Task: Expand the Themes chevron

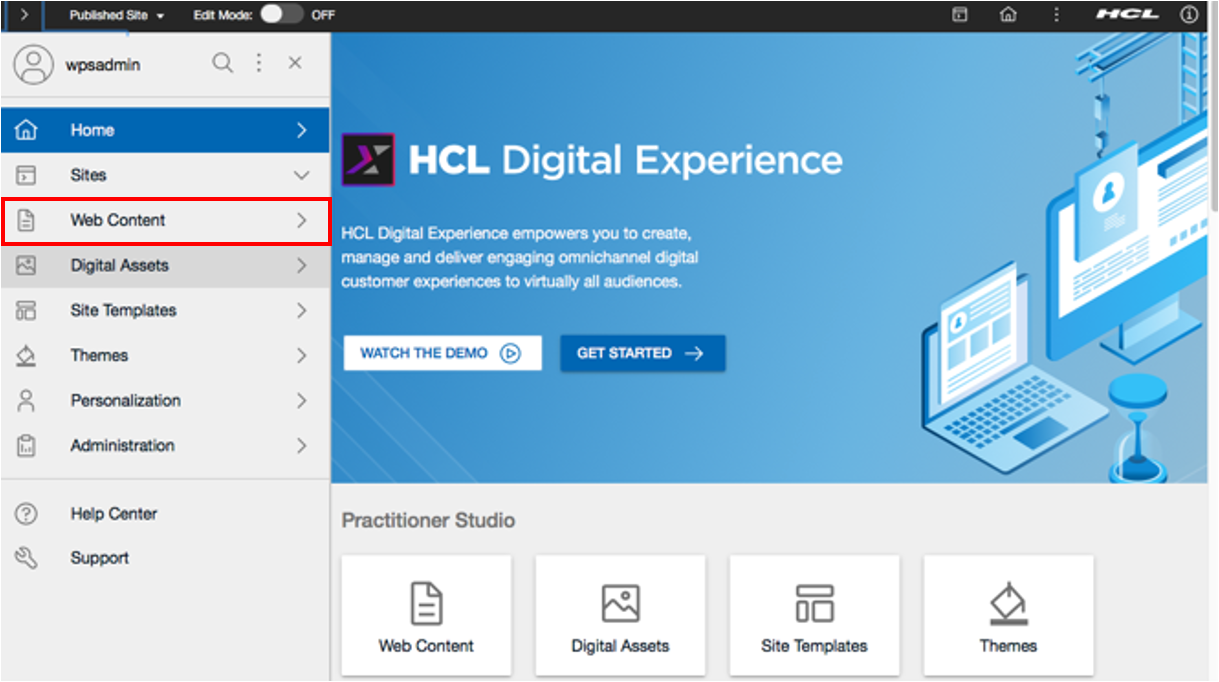Action: tap(301, 356)
